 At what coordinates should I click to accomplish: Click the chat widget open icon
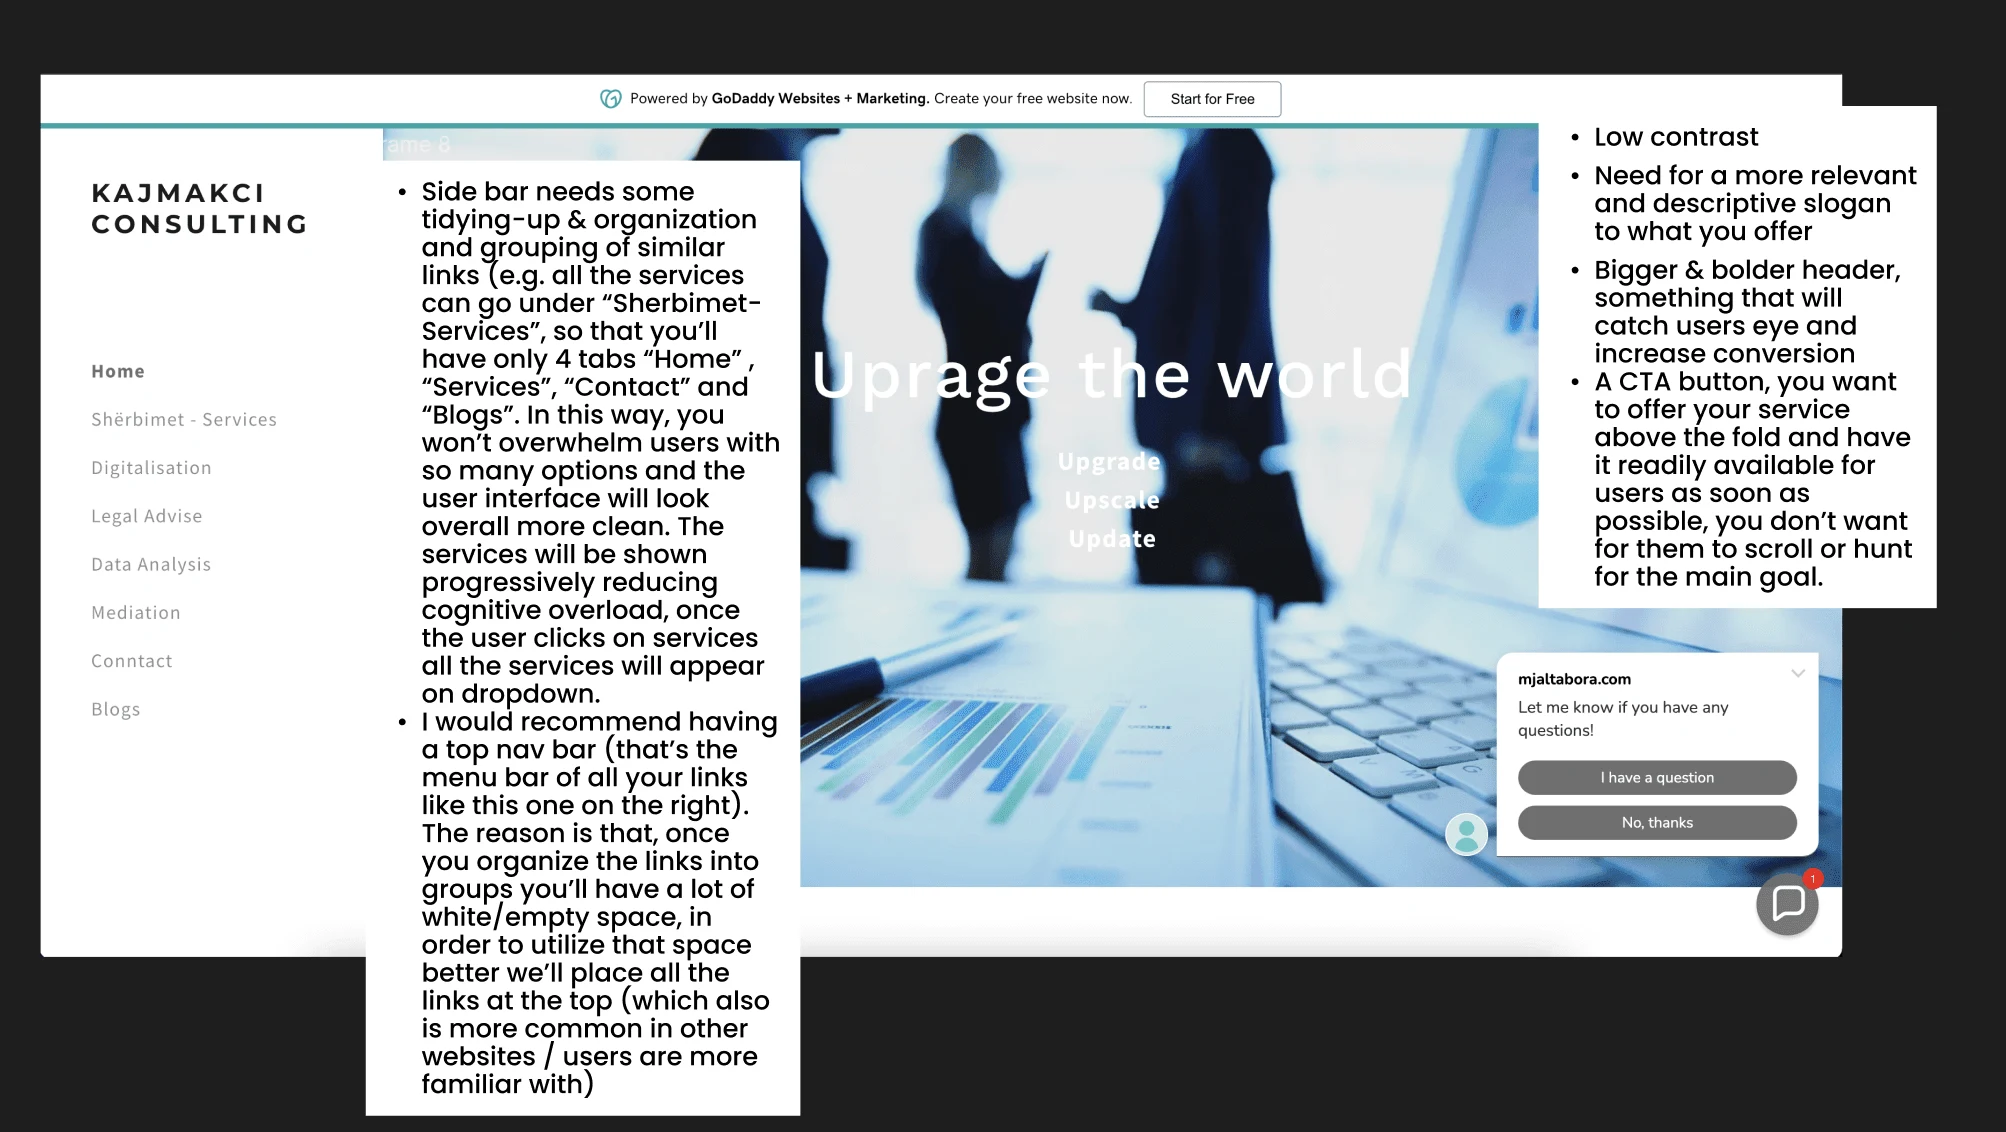pos(1787,903)
